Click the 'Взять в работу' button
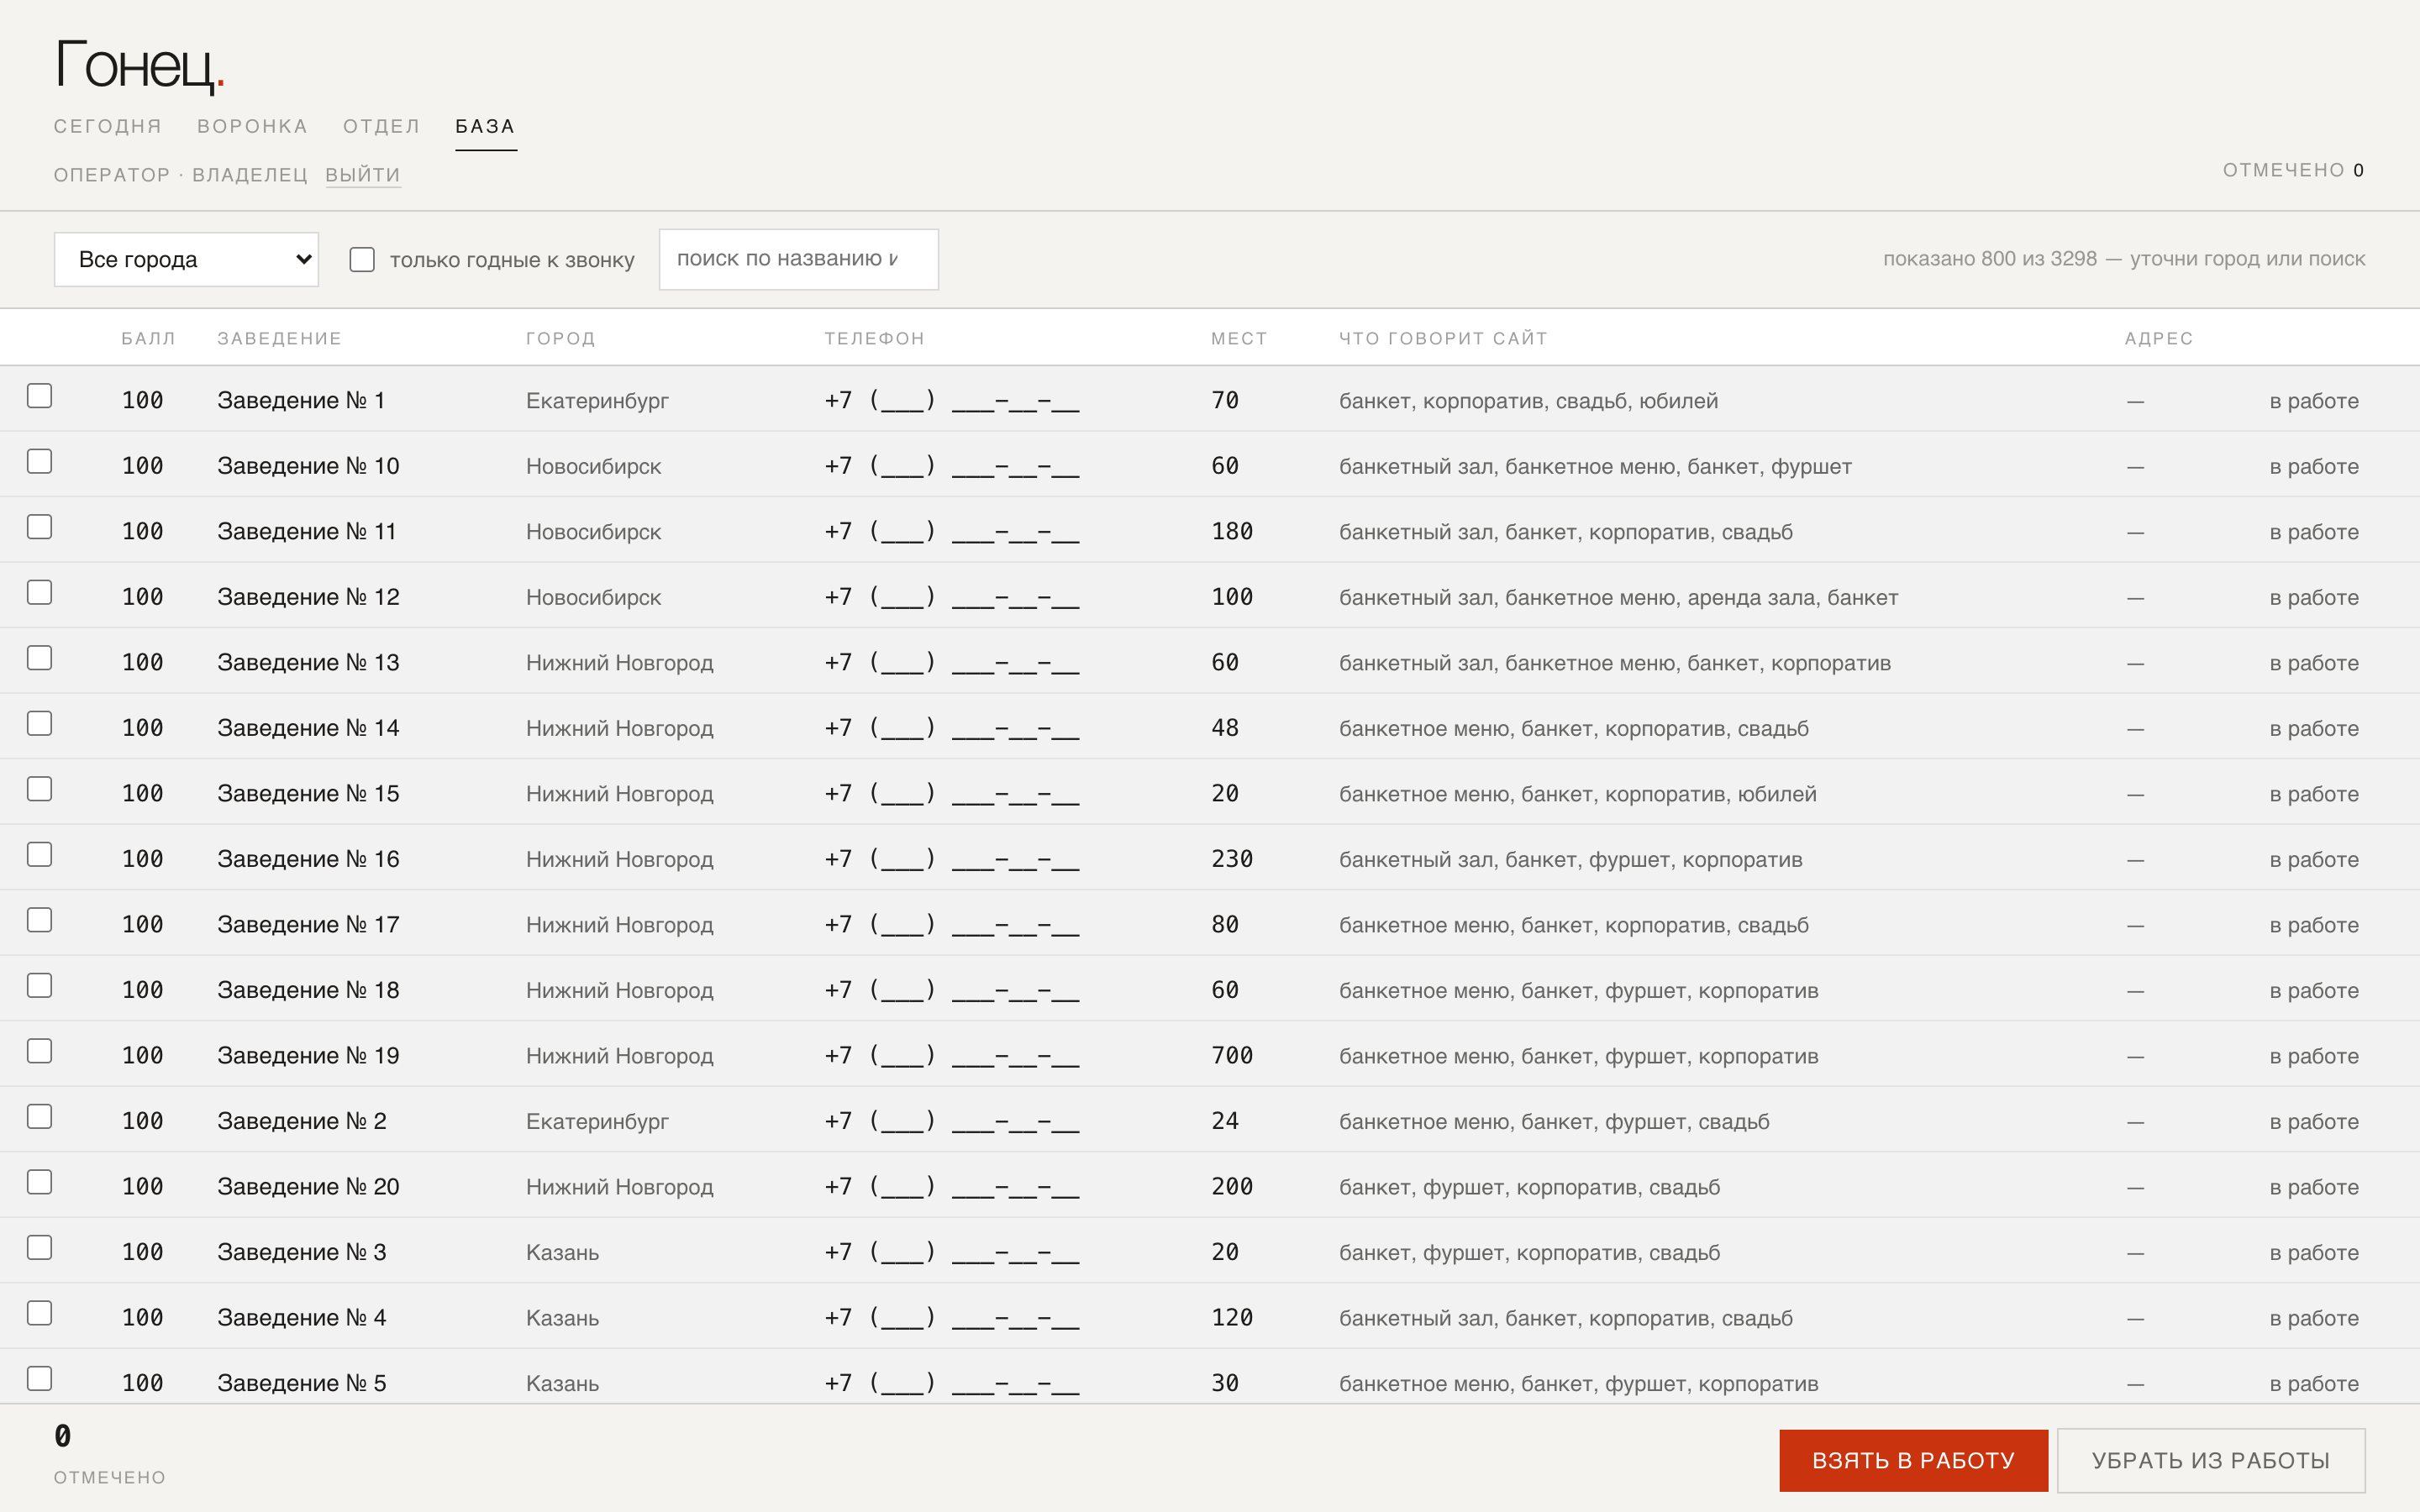 click(x=1913, y=1460)
